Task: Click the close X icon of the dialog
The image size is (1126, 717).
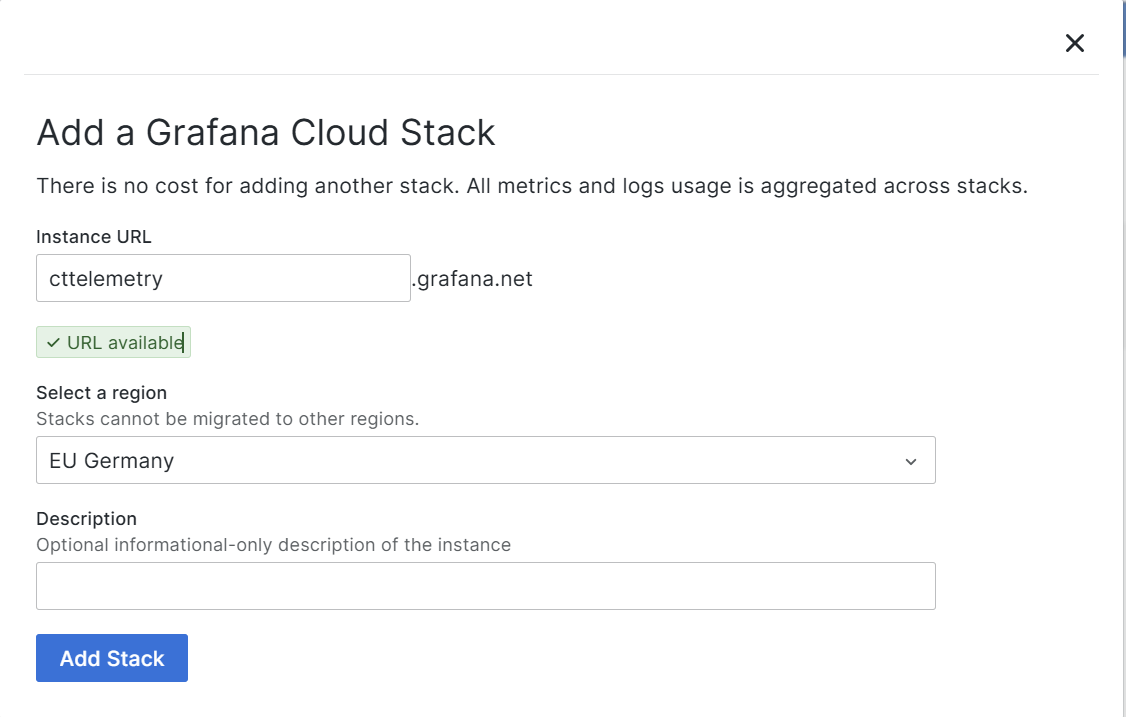Action: point(1074,43)
